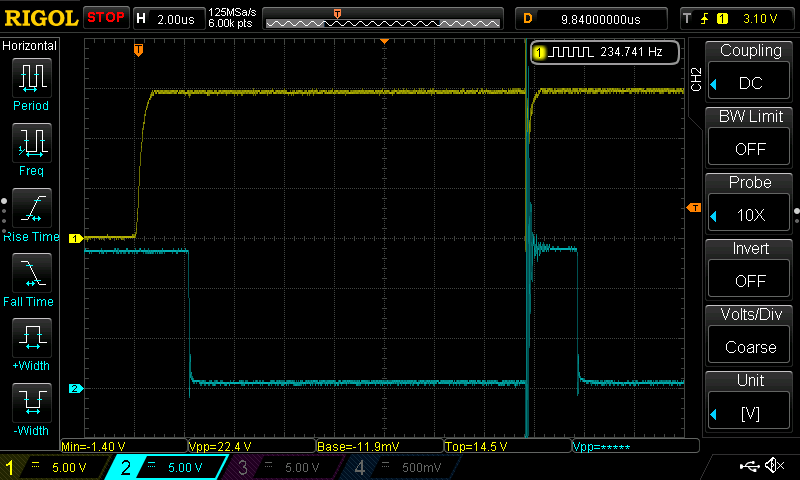The width and height of the screenshot is (800, 480).
Task: Choose the Rise Time measurement icon
Action: click(x=31, y=209)
